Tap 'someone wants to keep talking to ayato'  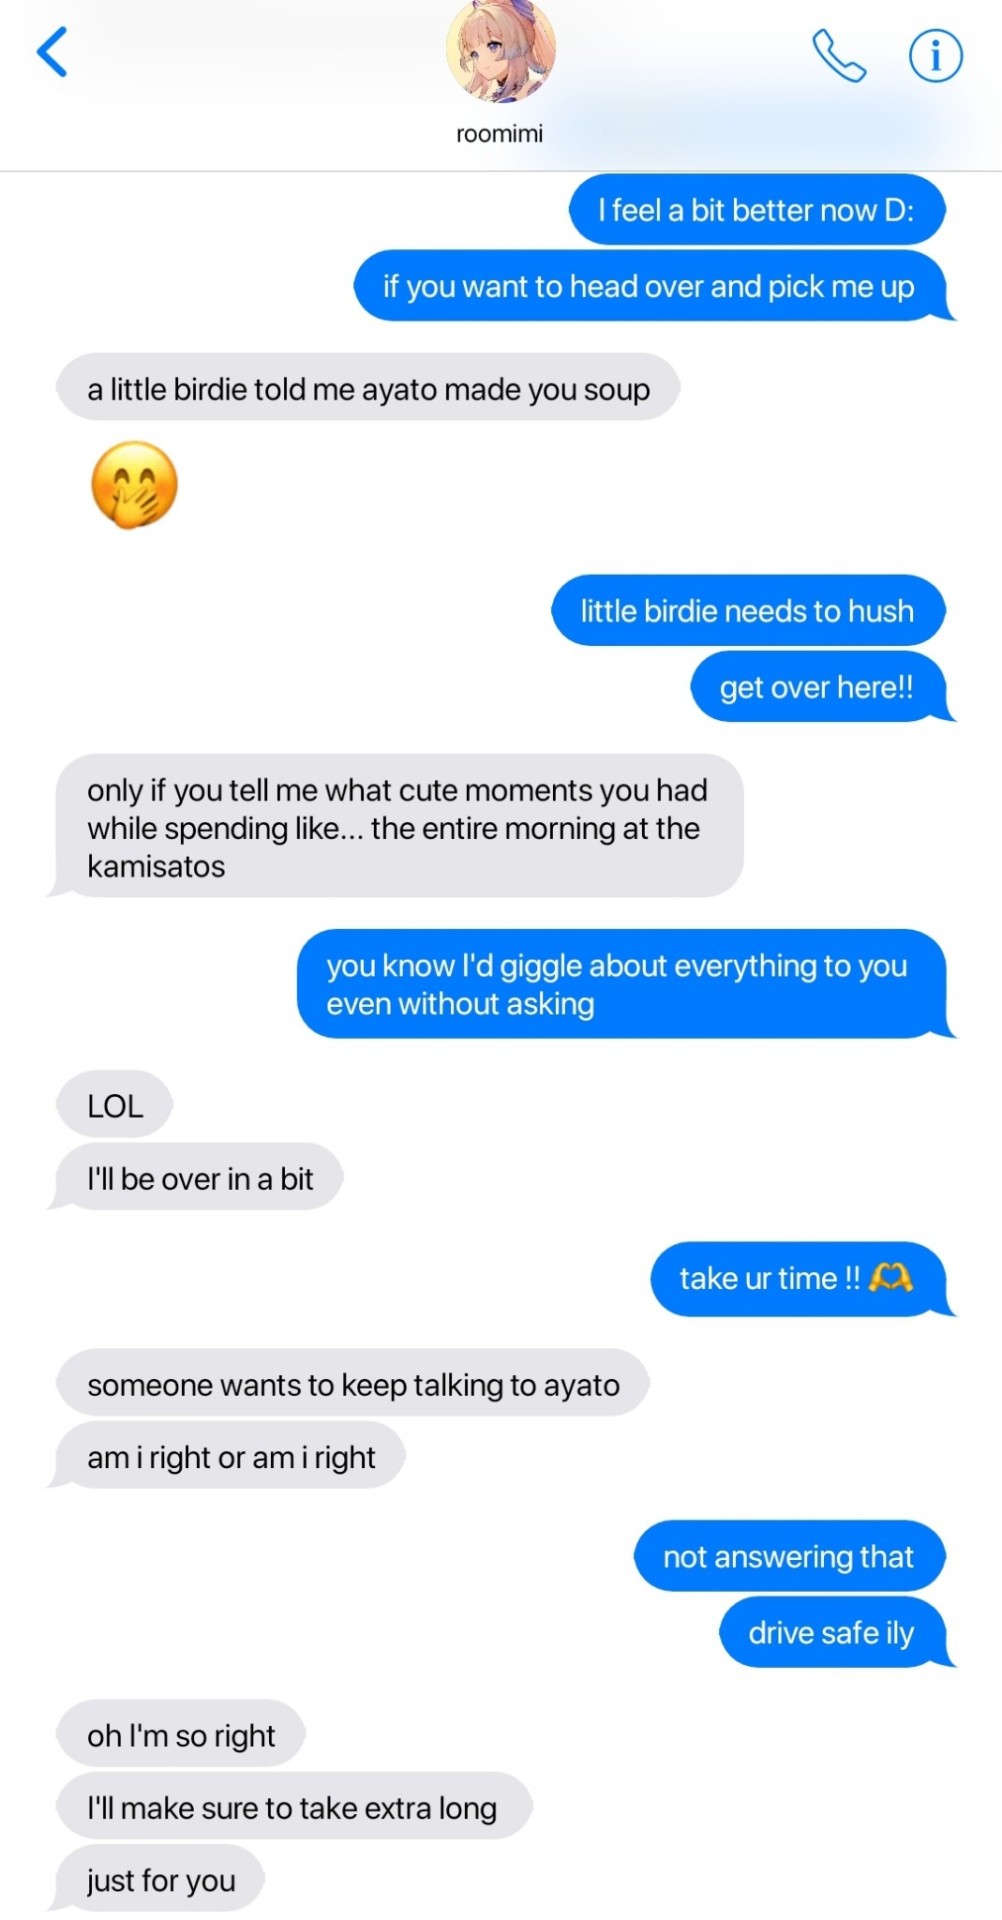tap(353, 1384)
